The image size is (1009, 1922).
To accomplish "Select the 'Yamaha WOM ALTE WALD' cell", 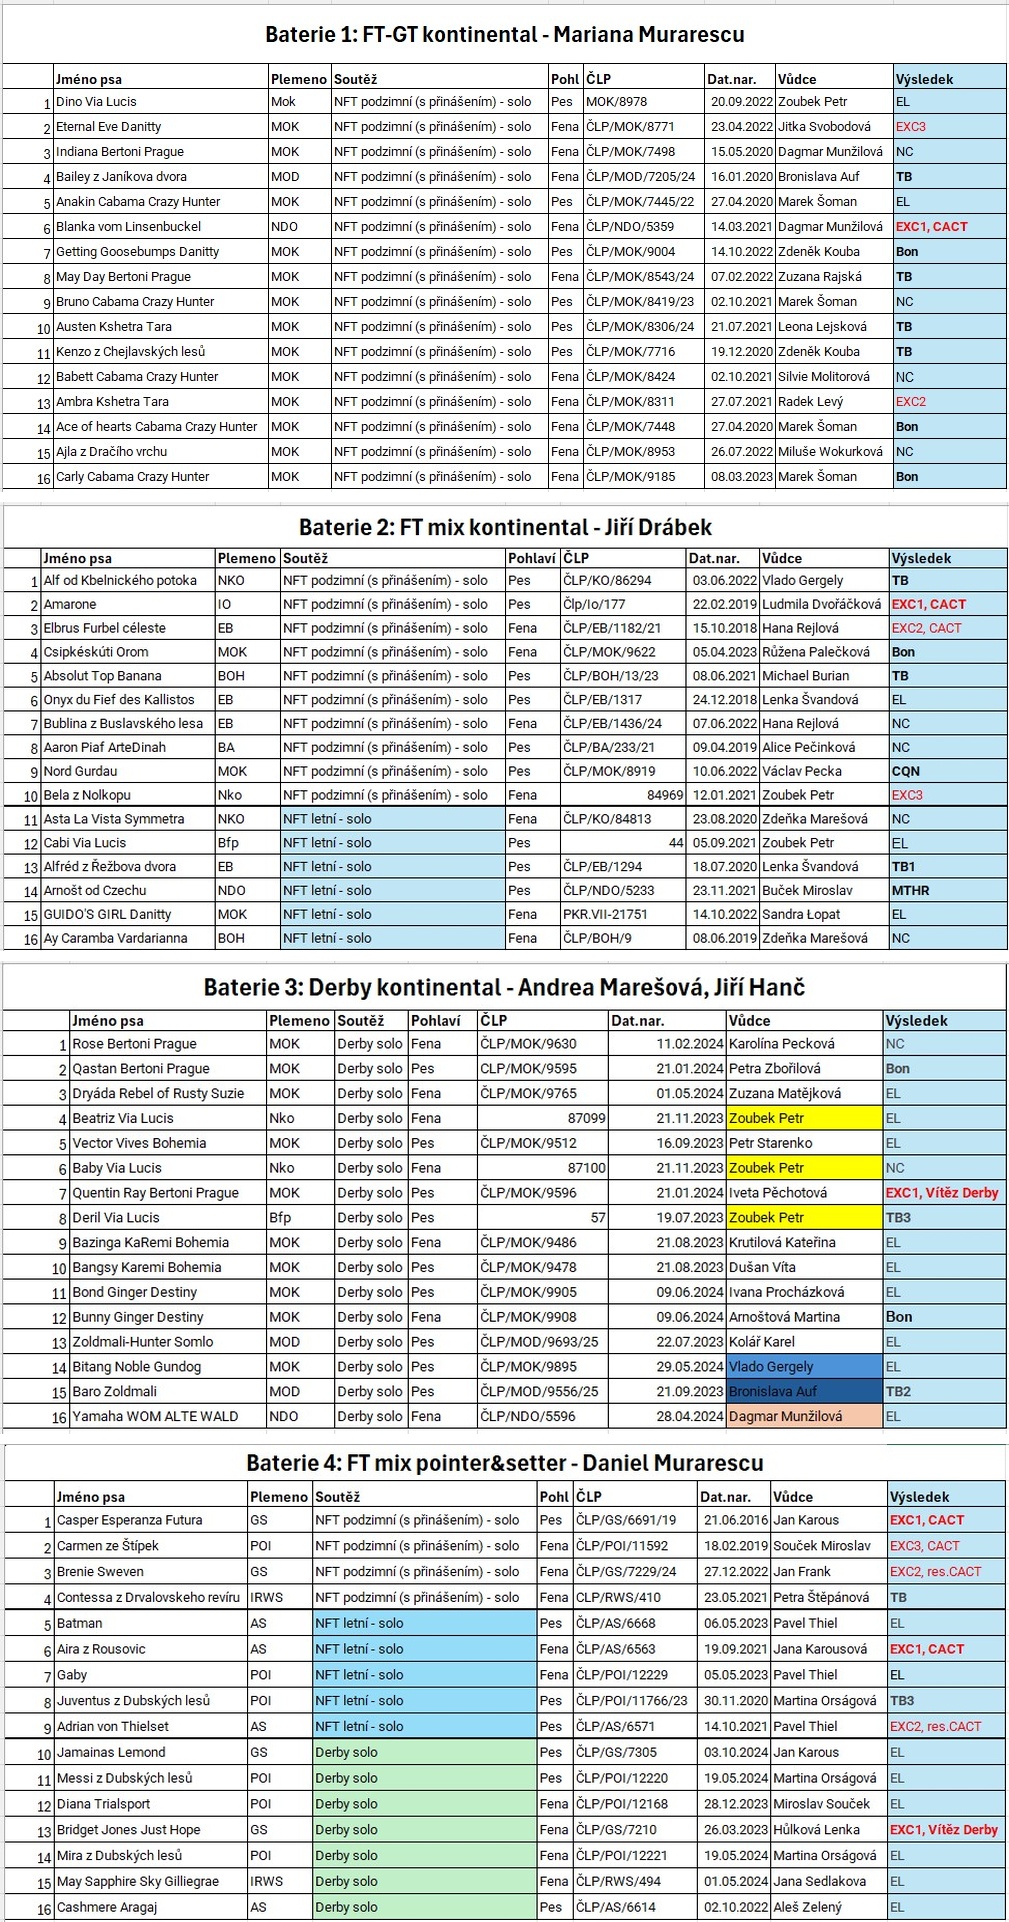I will [x=167, y=1417].
